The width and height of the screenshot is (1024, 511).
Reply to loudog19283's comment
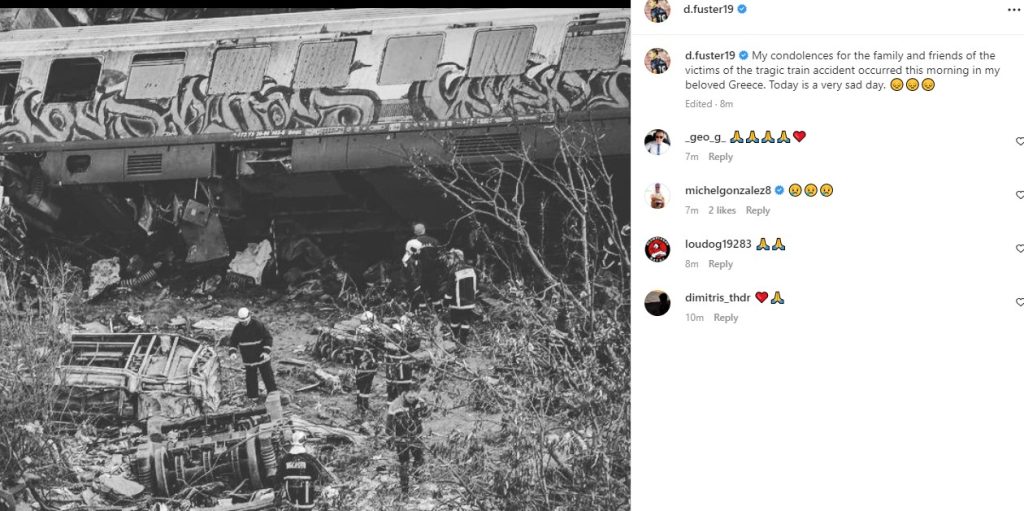pyautogui.click(x=720, y=264)
